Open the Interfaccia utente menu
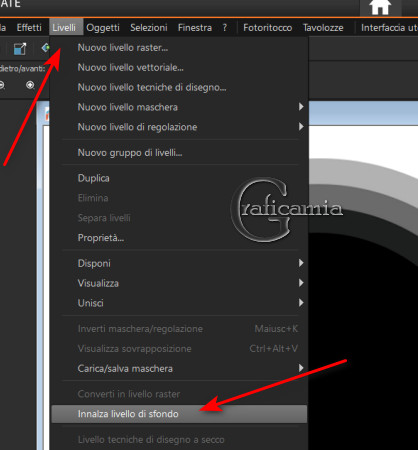 click(x=389, y=27)
